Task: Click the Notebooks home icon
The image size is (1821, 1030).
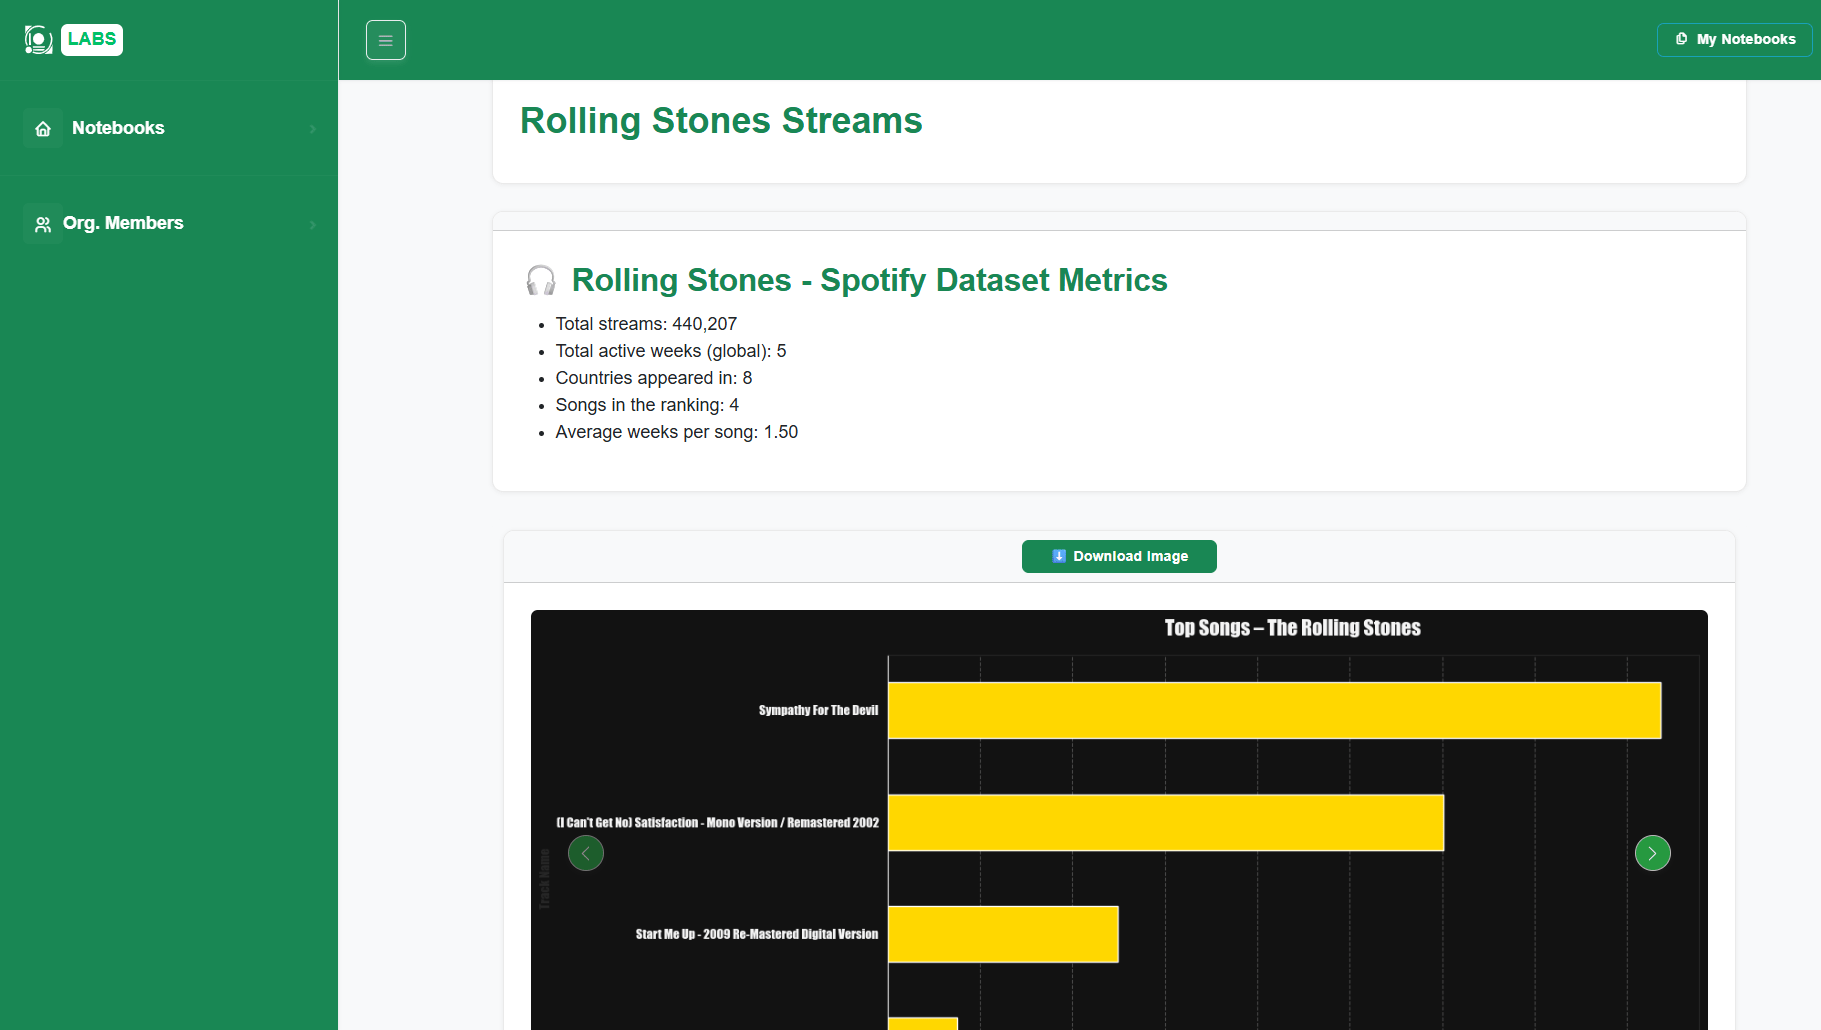Action: pos(43,128)
